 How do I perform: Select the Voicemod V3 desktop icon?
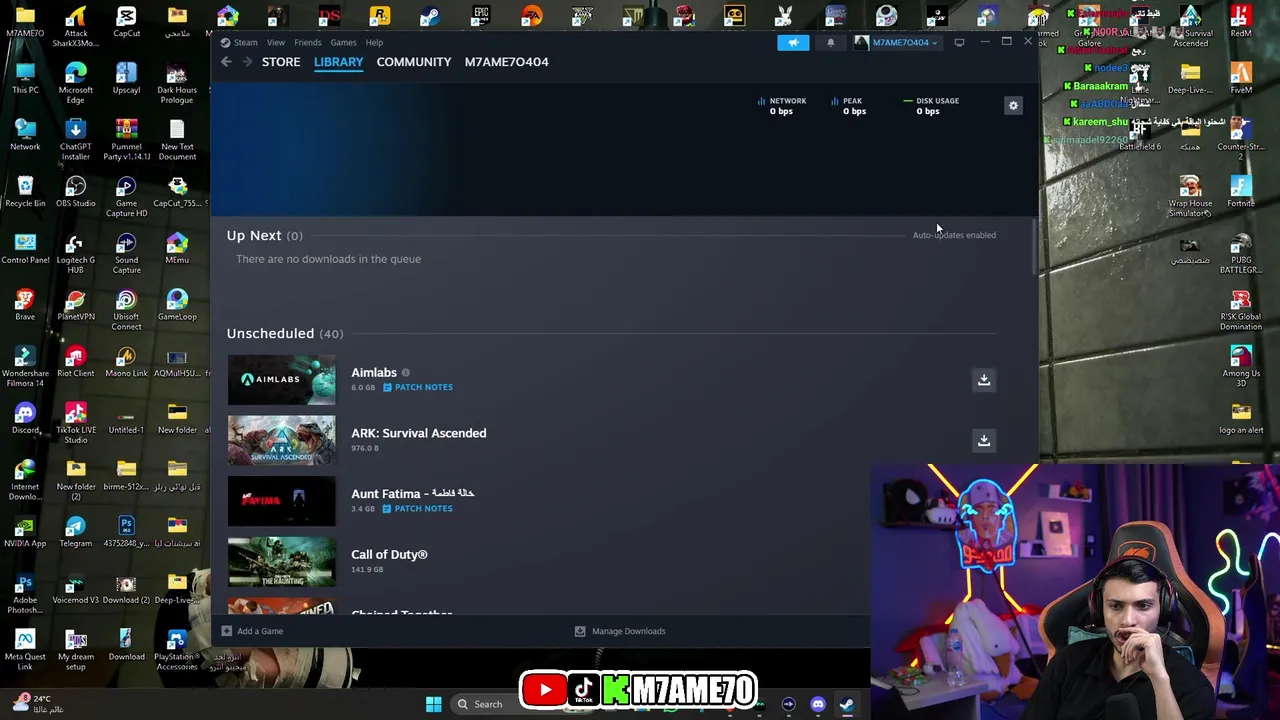click(x=76, y=589)
